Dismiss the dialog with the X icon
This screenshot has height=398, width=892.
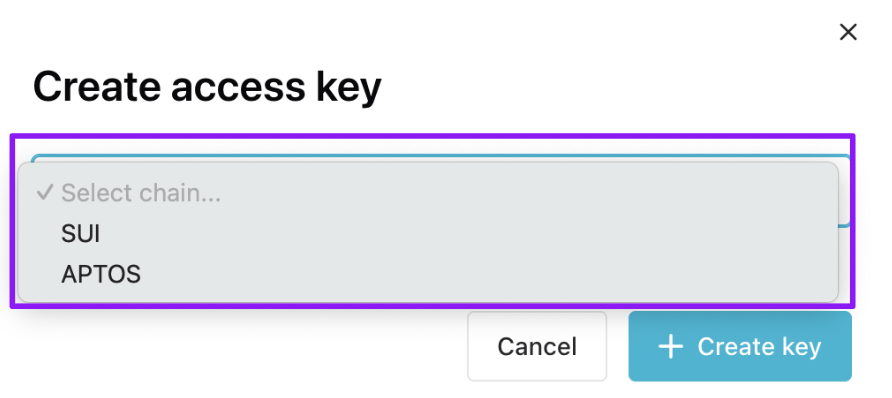[848, 32]
